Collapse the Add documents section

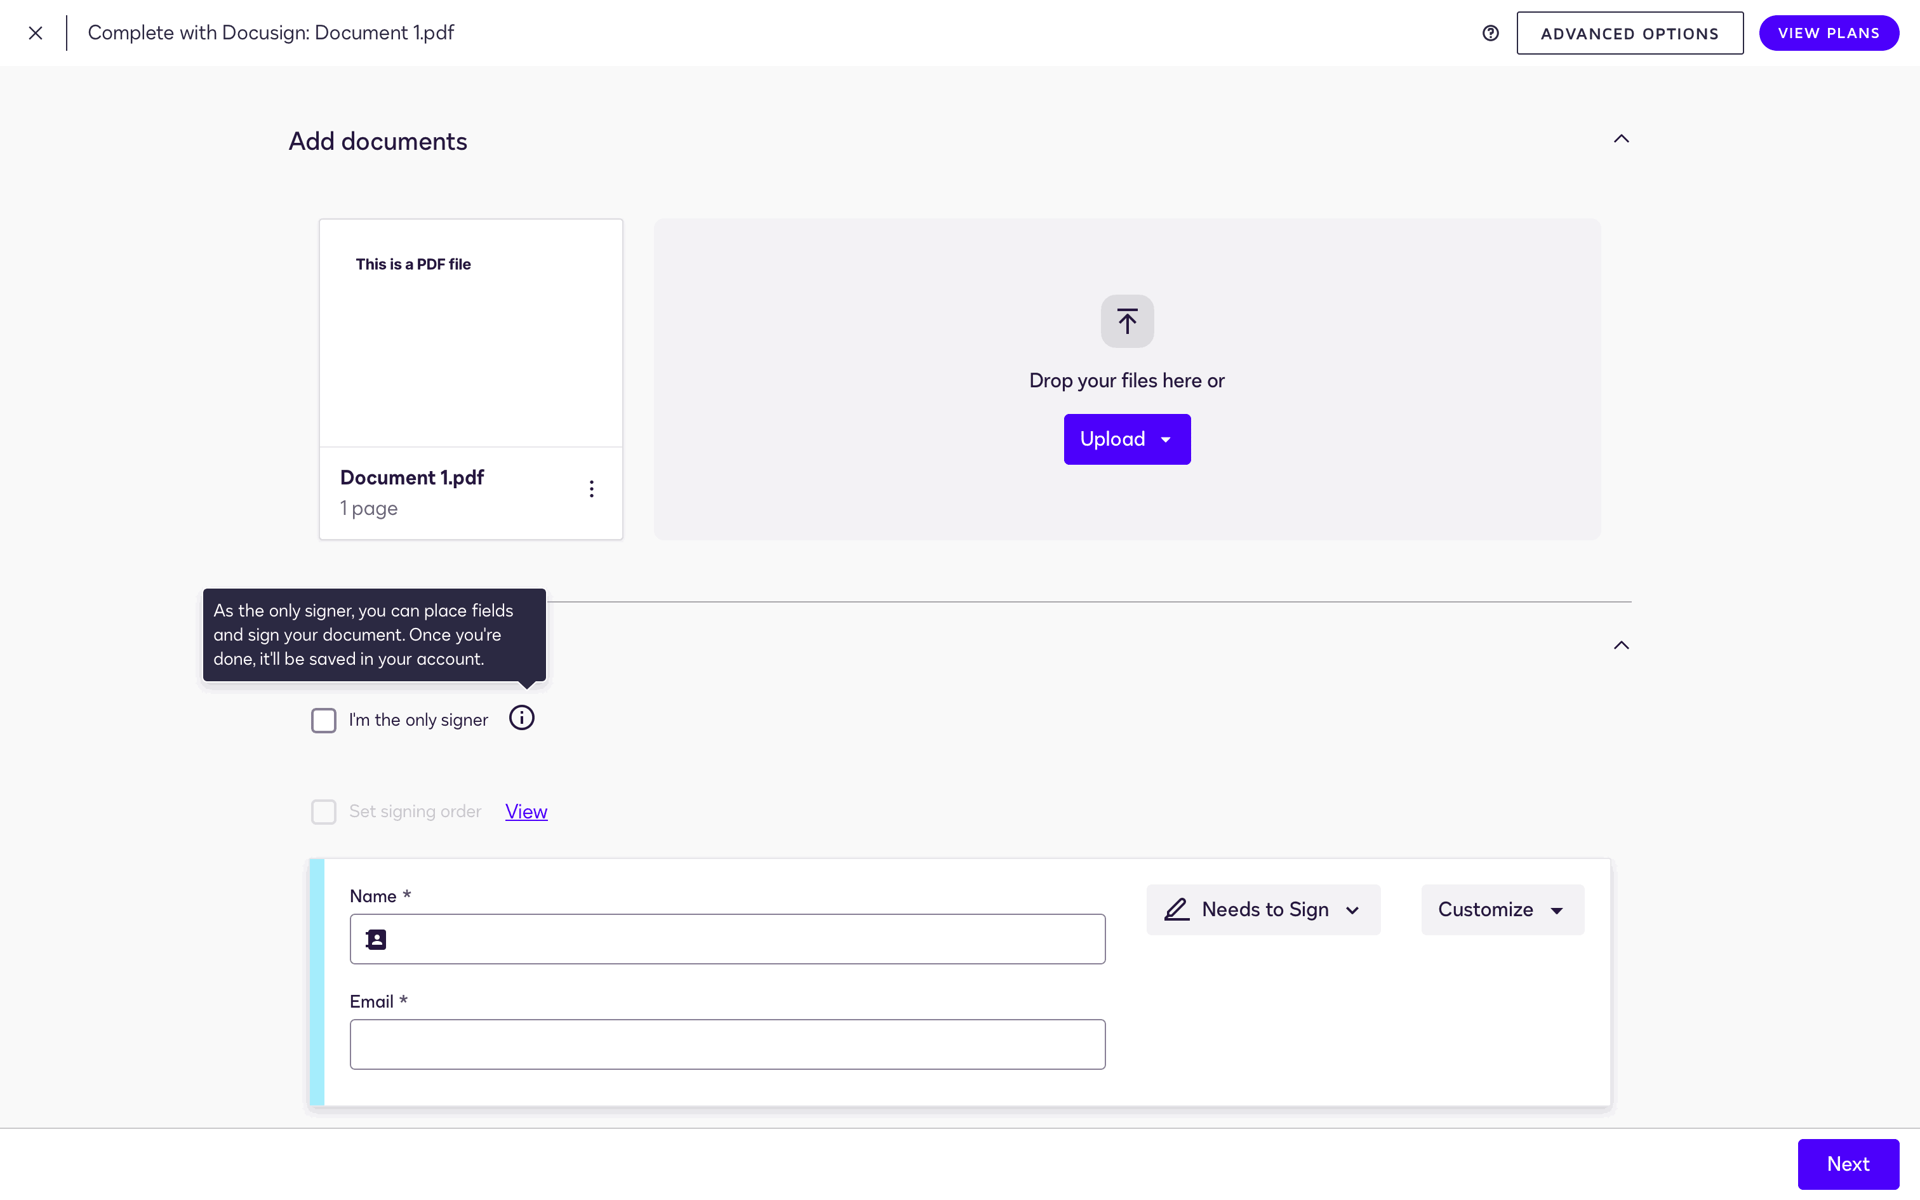click(1621, 139)
